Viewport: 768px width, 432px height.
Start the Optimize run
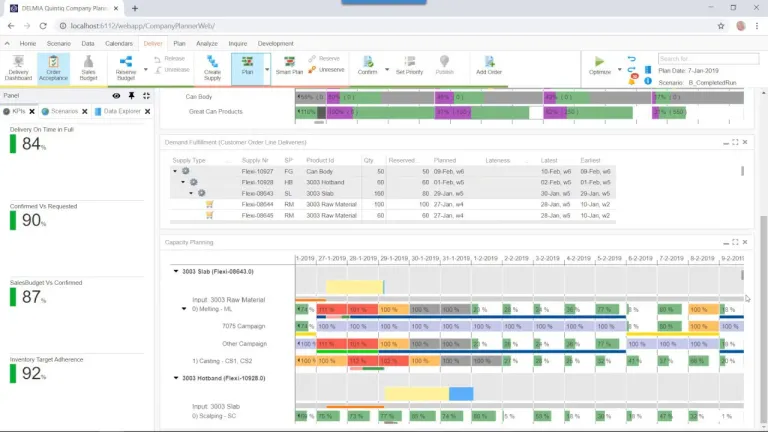[600, 65]
